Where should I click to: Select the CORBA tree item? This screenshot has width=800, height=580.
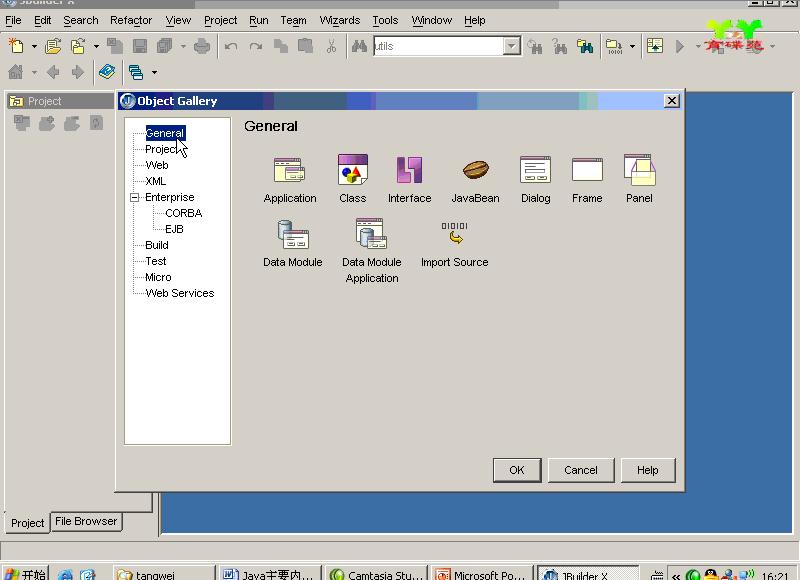point(184,213)
